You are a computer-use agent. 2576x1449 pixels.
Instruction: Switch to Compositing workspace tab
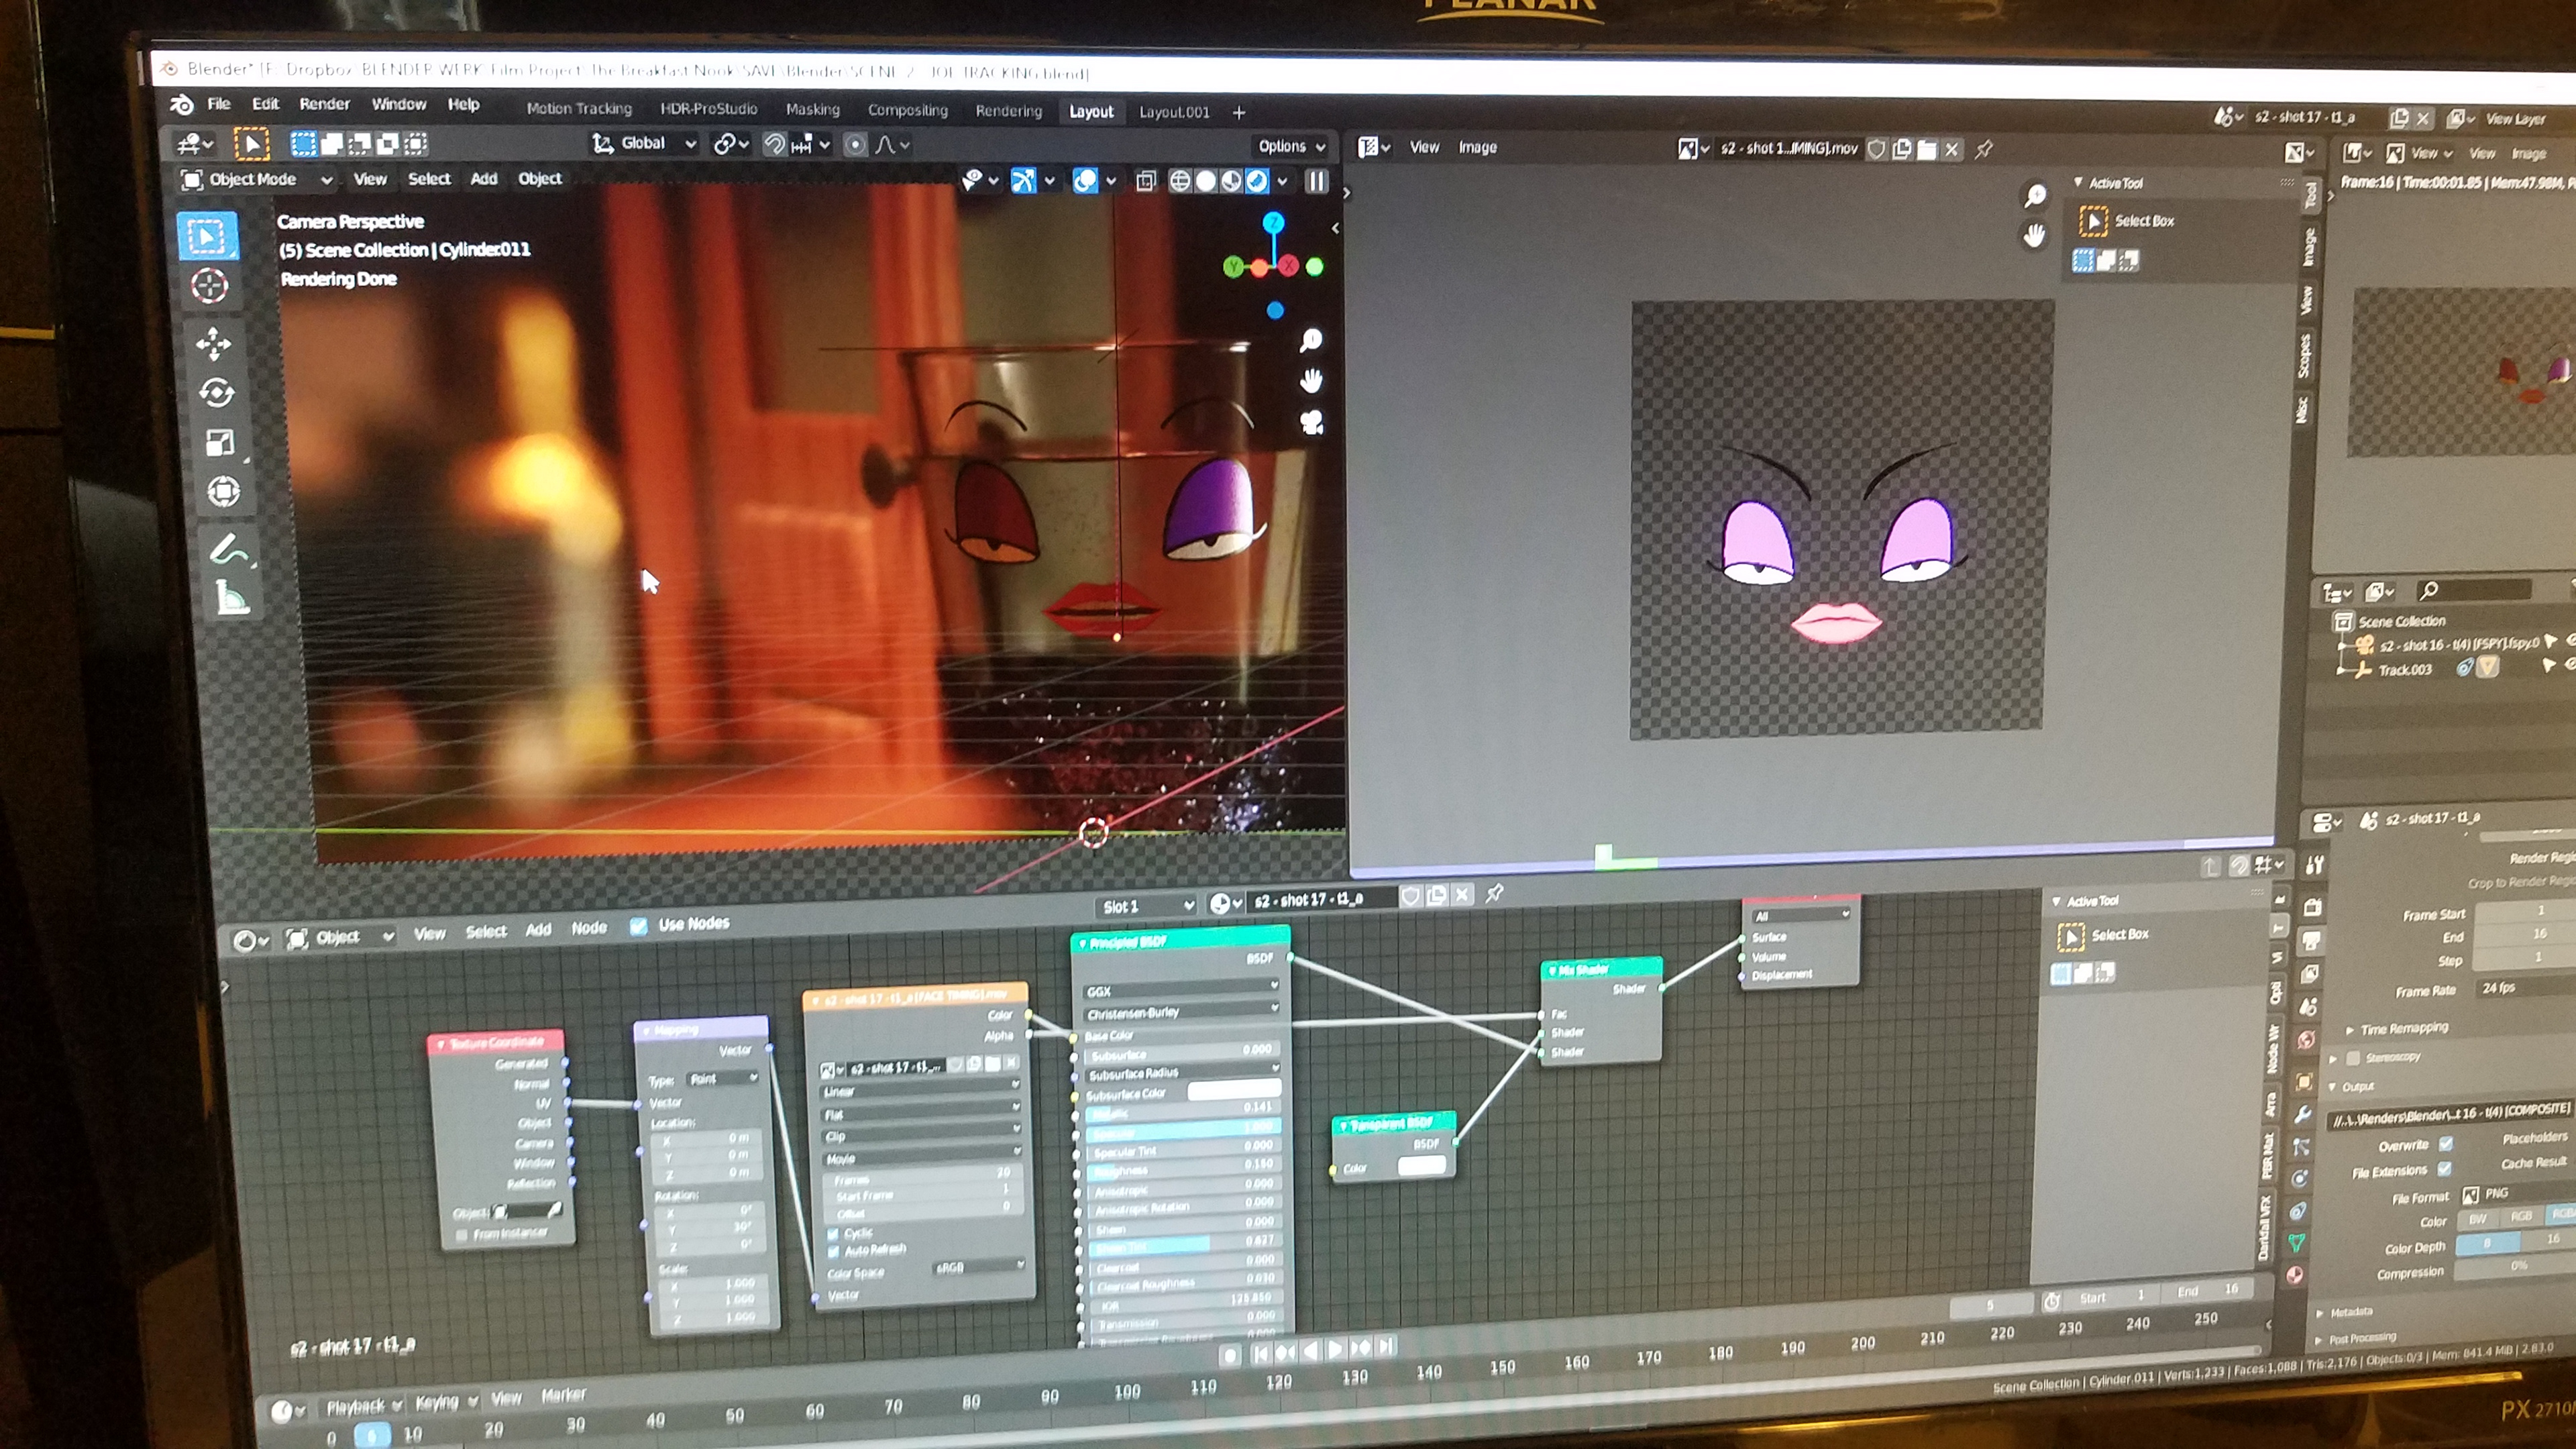pyautogui.click(x=907, y=110)
